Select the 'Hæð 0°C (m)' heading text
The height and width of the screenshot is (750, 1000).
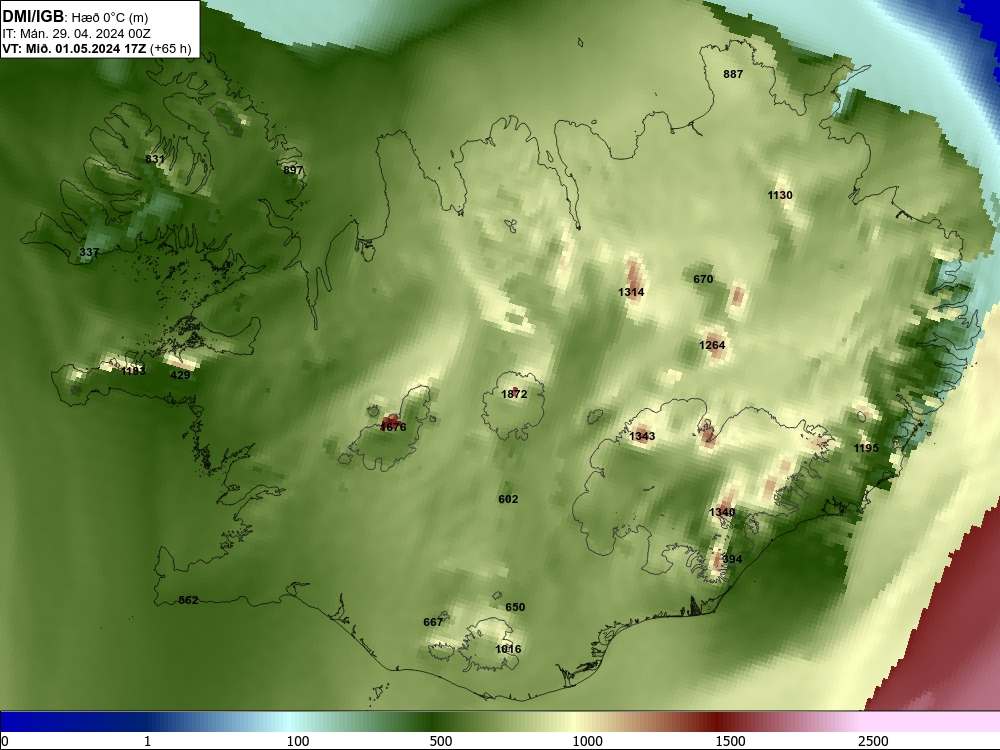(110, 18)
